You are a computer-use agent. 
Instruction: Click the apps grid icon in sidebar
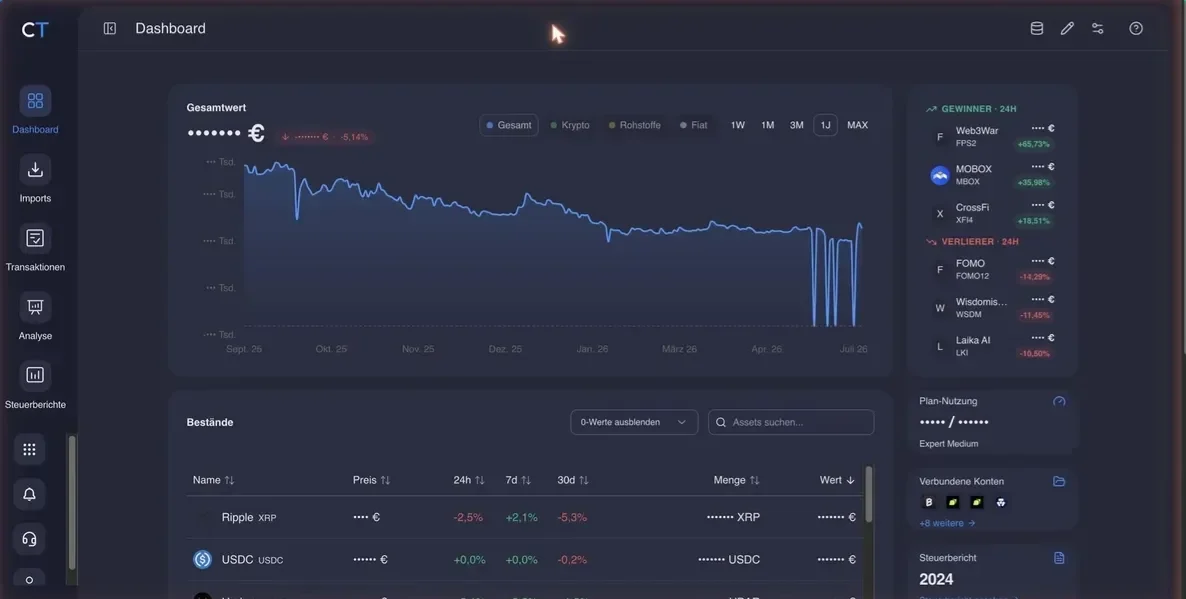[x=29, y=449]
